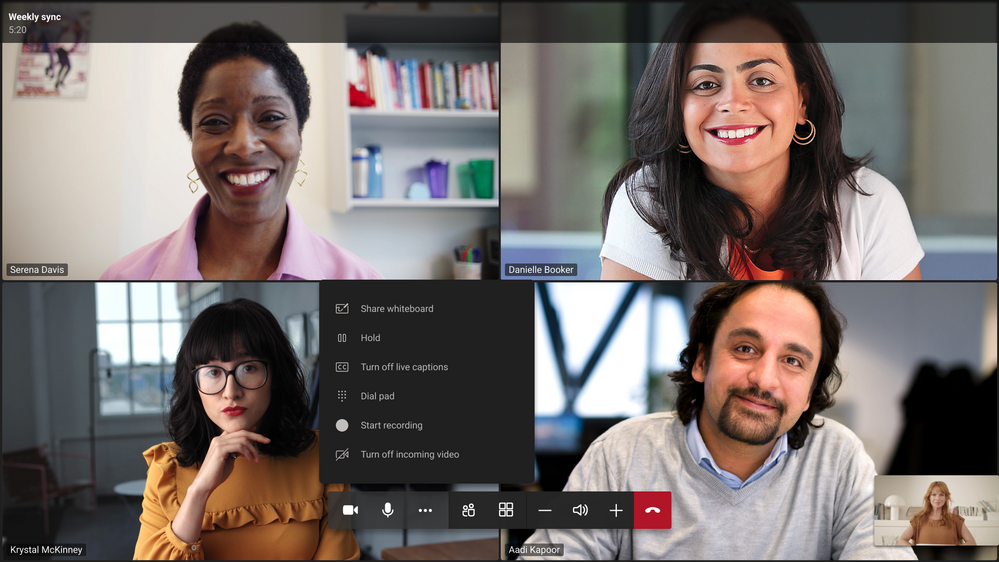Viewport: 999px width, 562px height.
Task: Increase volume with the plus button
Action: (615, 510)
